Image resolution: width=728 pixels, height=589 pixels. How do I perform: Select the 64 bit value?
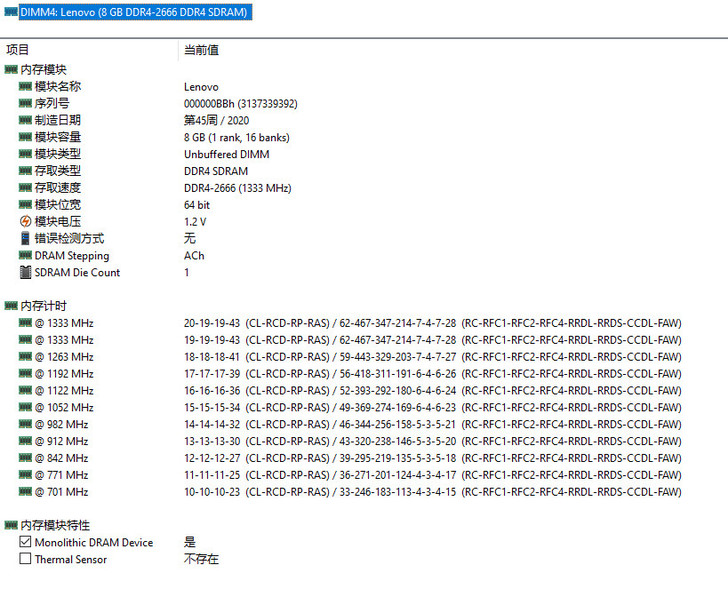tap(197, 205)
